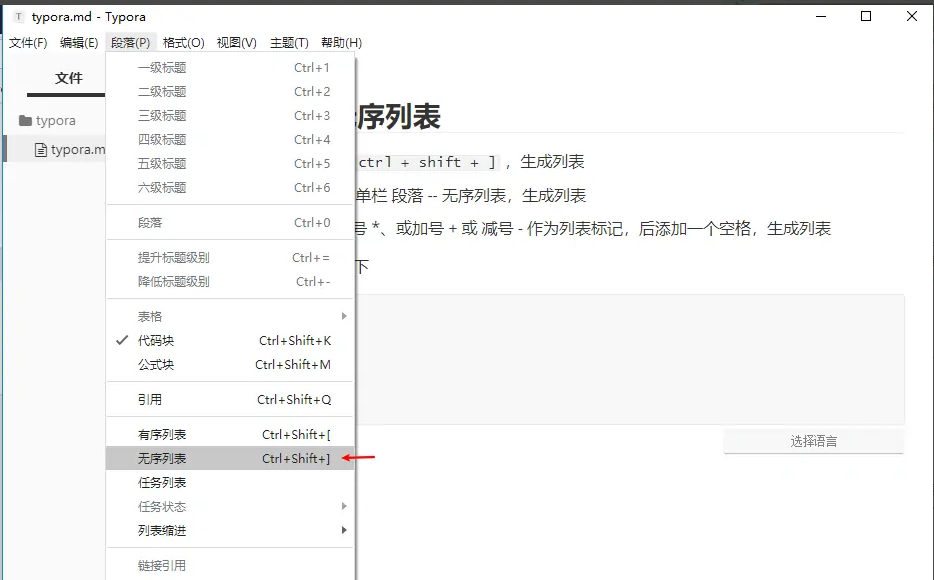Screen dimensions: 934x580
Task: Choose 链接引用 menu entry
Action: click(230, 566)
